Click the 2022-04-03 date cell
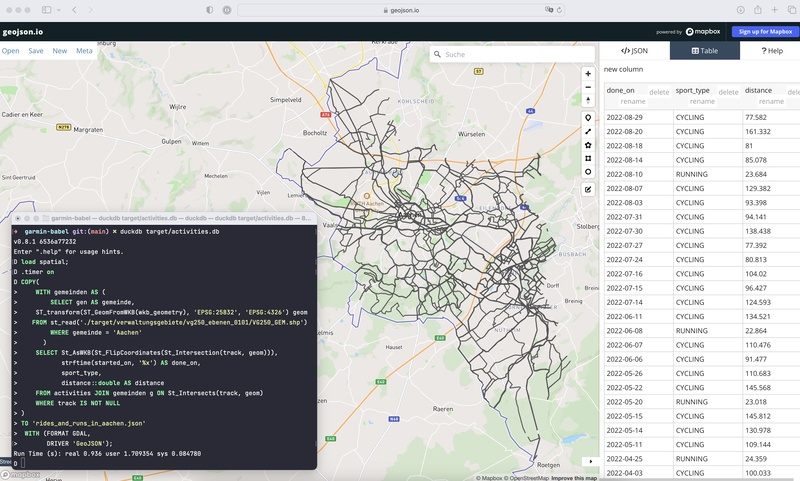 [639, 473]
